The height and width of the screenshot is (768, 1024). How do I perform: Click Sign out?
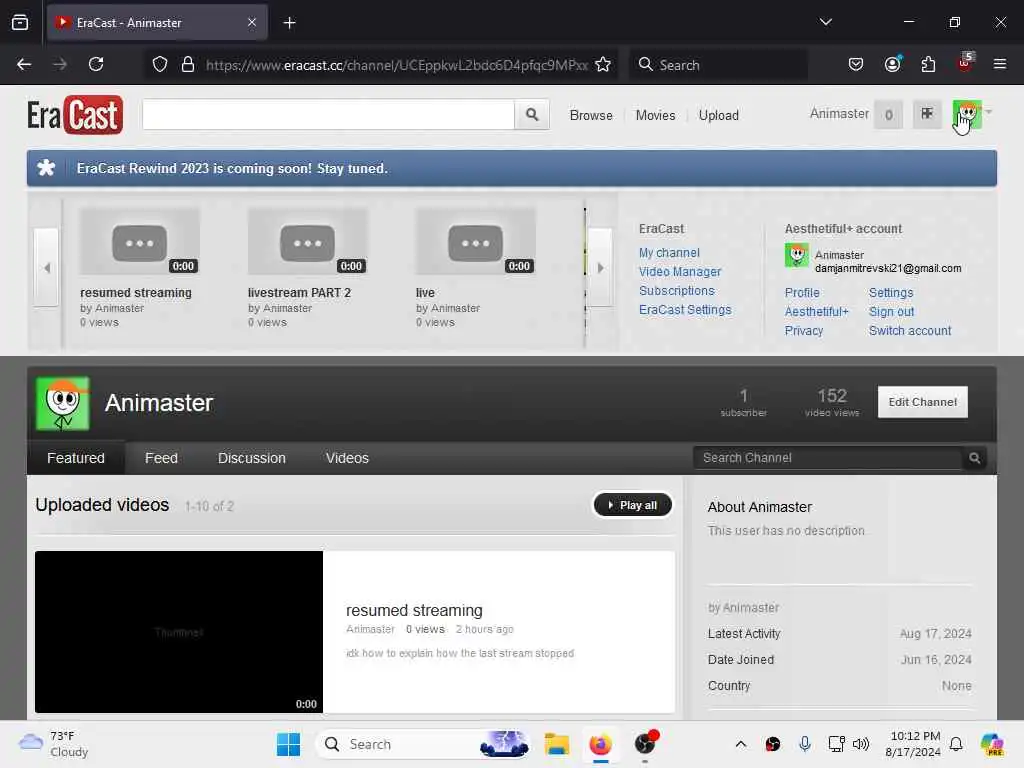(x=891, y=312)
